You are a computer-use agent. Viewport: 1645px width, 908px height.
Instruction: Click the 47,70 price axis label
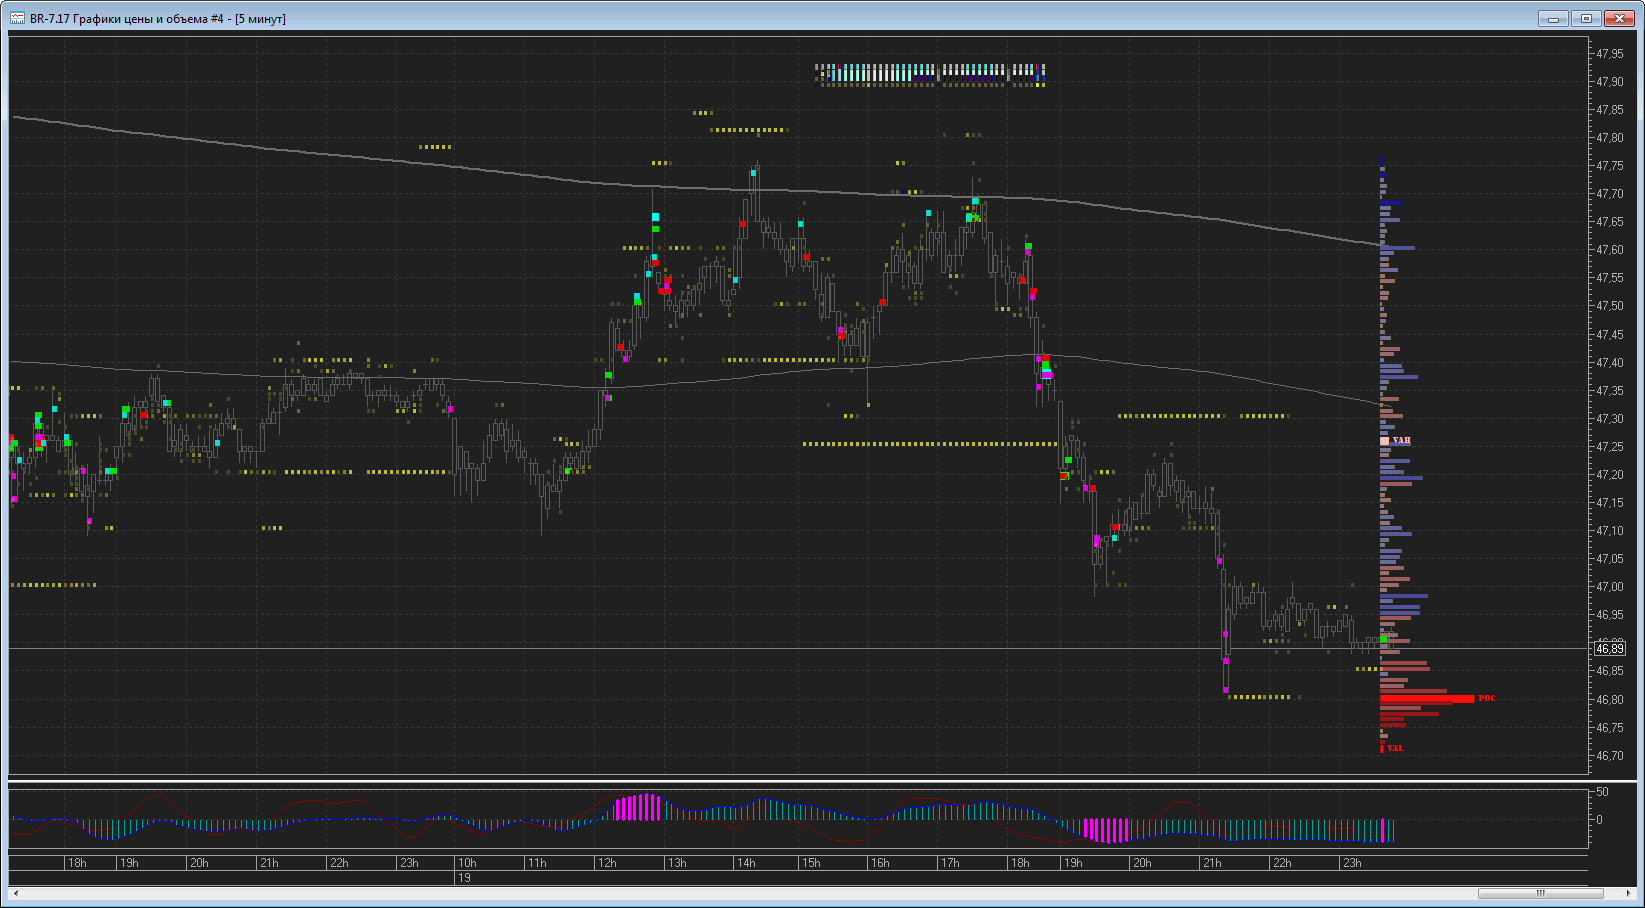coord(1610,194)
